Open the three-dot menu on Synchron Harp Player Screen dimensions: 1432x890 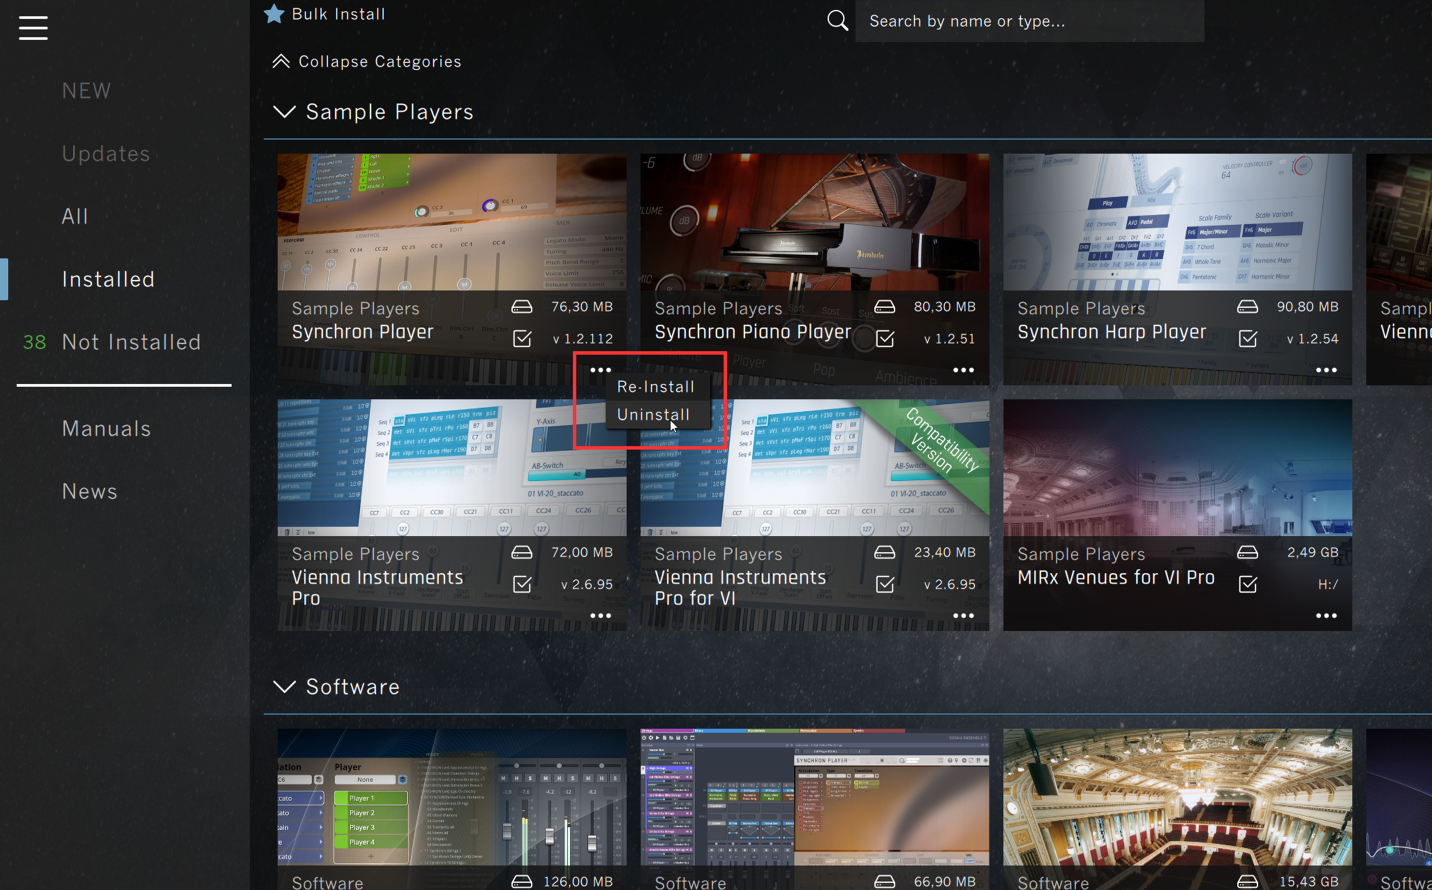[x=1326, y=370]
